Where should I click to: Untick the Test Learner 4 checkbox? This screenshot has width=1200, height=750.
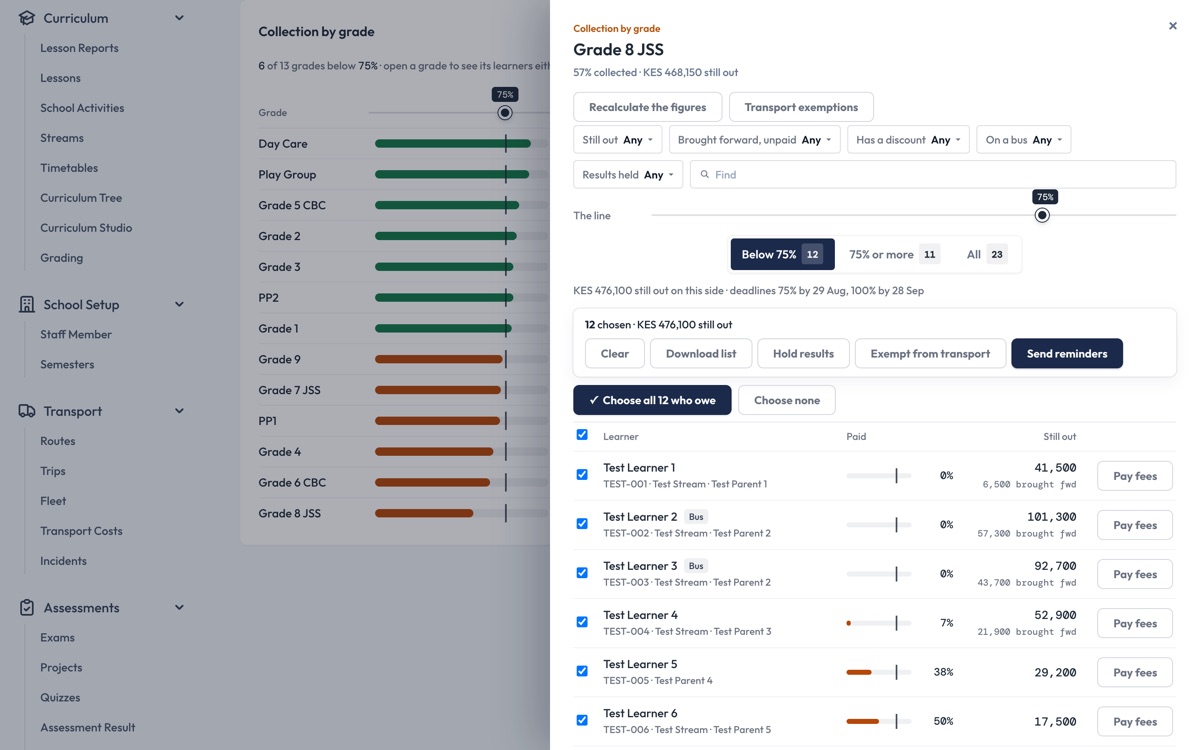pyautogui.click(x=582, y=622)
